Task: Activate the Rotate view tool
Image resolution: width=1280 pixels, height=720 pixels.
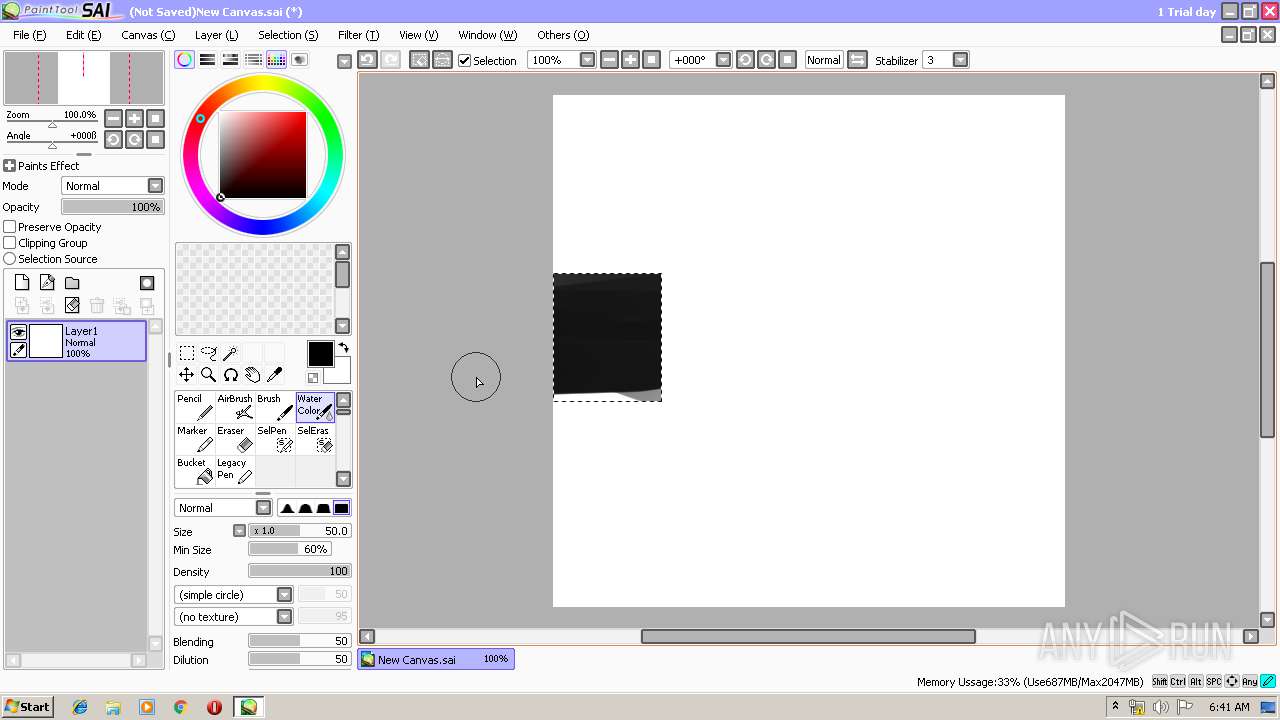Action: click(231, 375)
